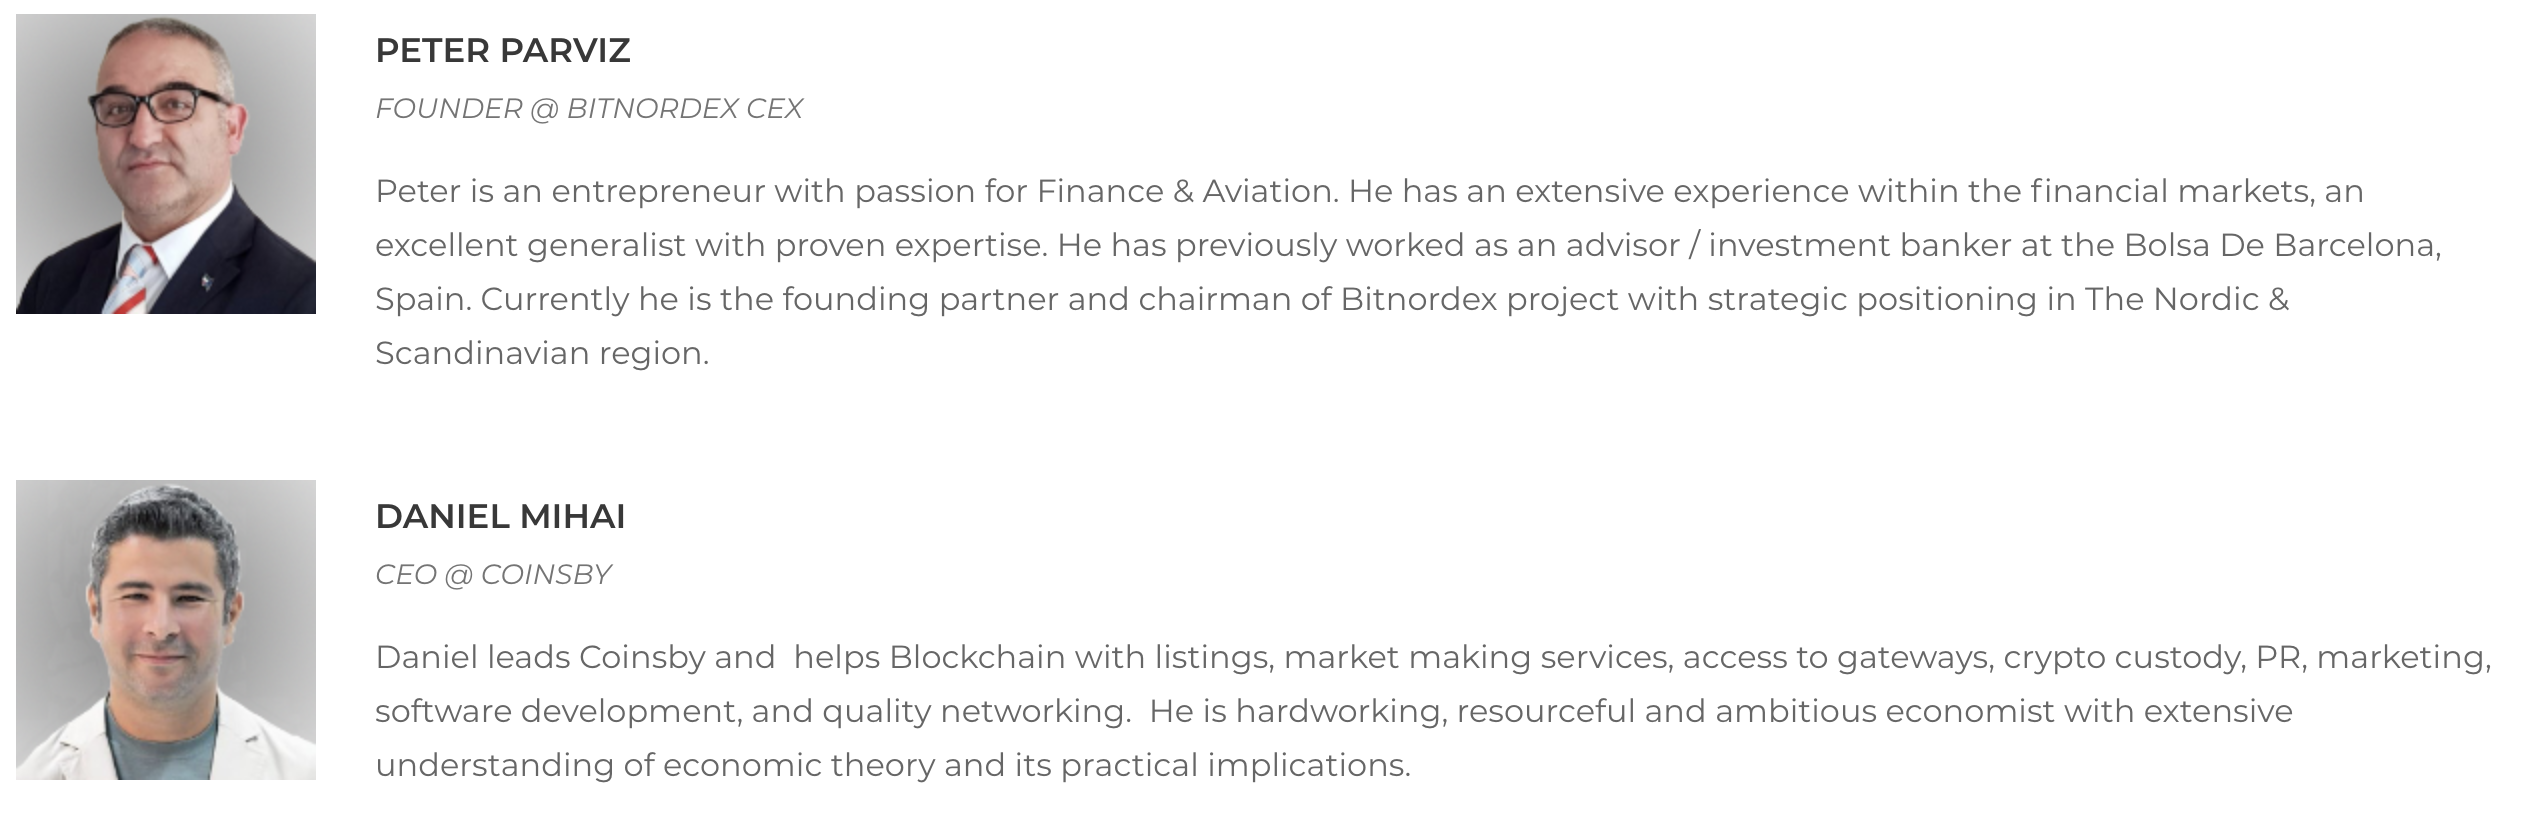Click Daniel Mihai's profile photo

pos(166,630)
